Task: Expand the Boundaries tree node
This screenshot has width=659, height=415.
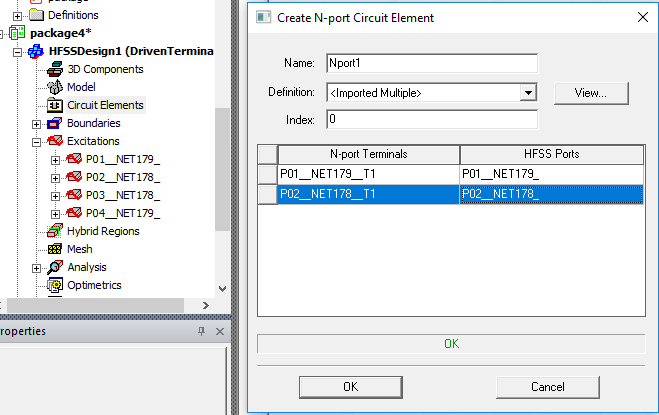Action: click(37, 123)
